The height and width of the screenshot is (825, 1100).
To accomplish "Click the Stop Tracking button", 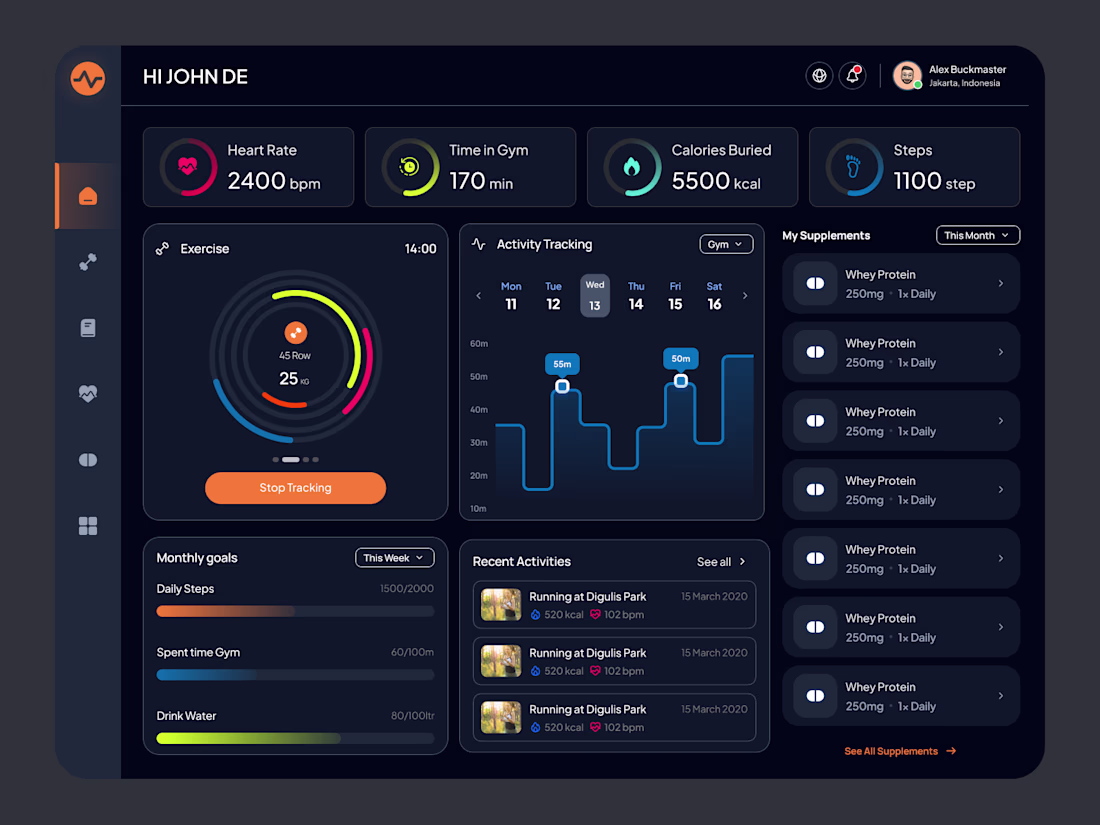I will point(295,488).
